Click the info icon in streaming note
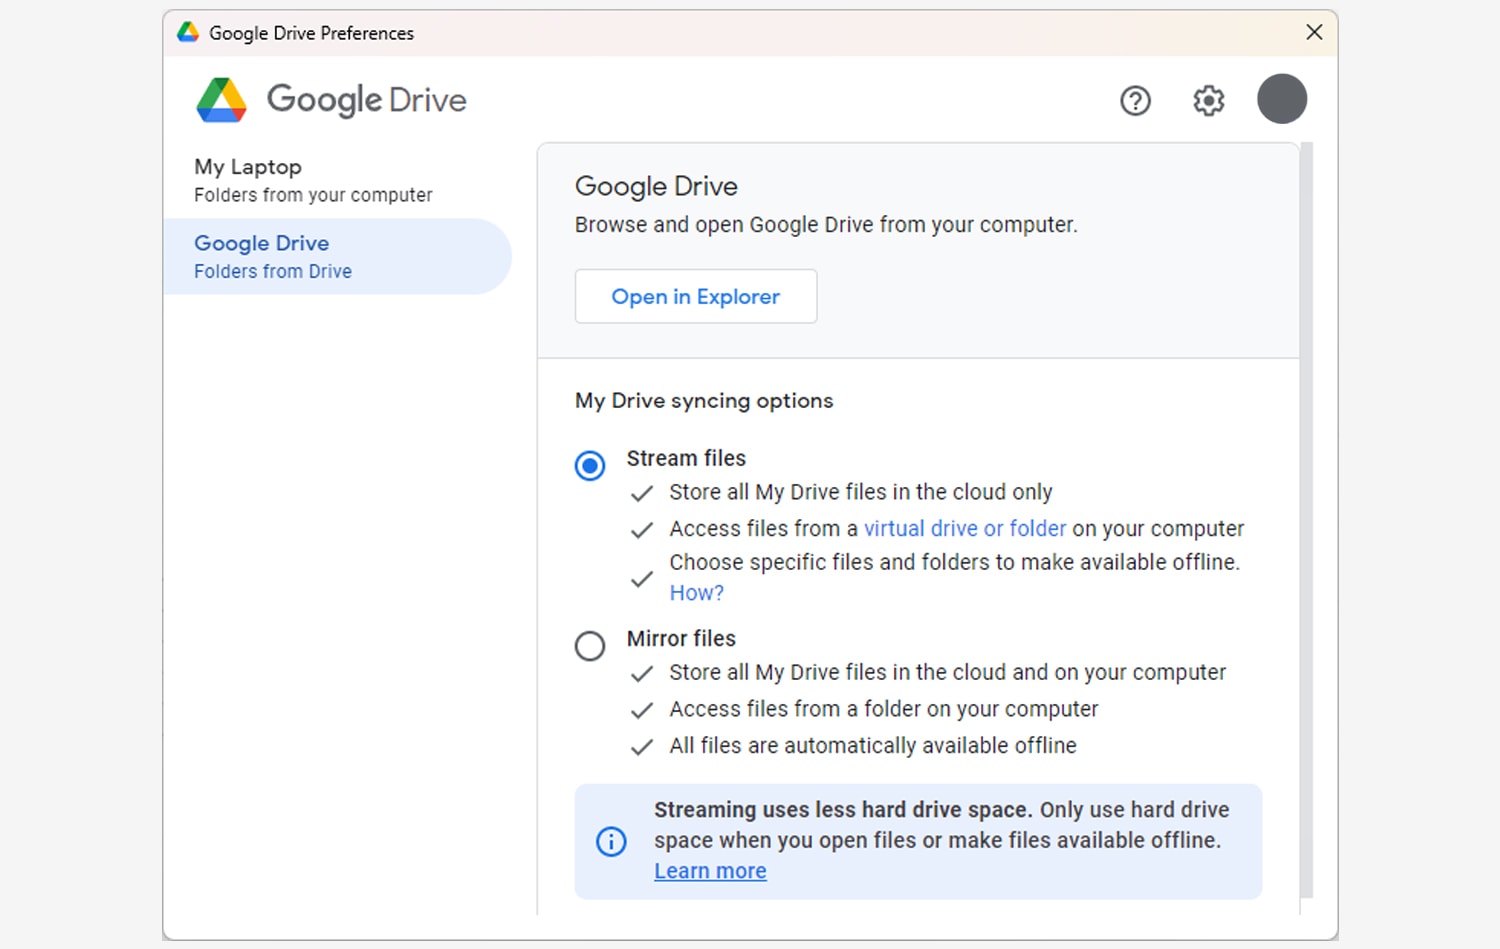Viewport: 1500px width, 949px height. pos(611,842)
